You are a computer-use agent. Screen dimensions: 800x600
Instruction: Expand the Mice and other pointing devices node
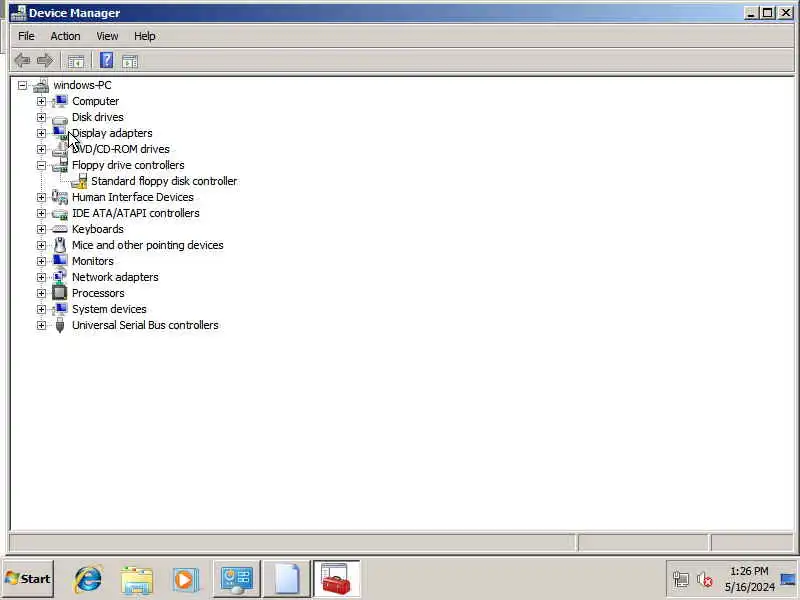click(x=41, y=245)
